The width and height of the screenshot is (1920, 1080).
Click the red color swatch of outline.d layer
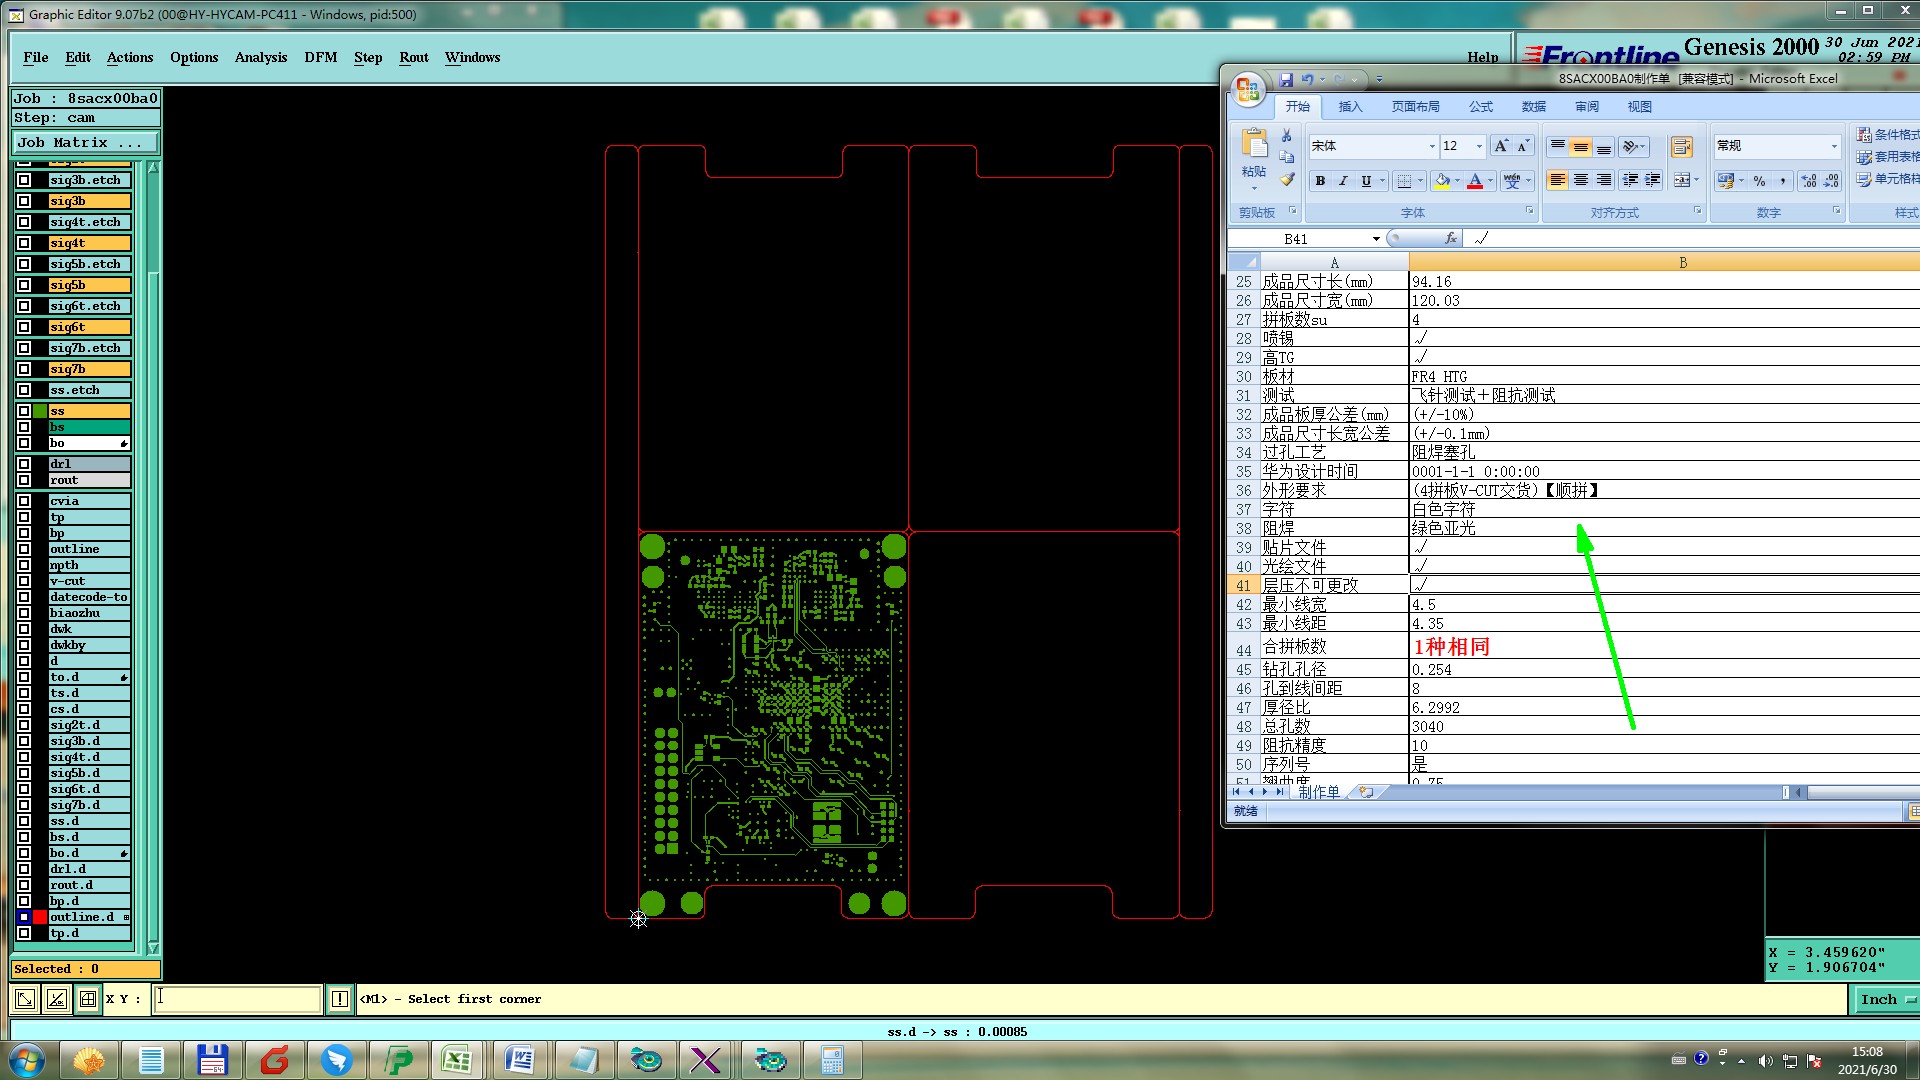click(x=40, y=917)
